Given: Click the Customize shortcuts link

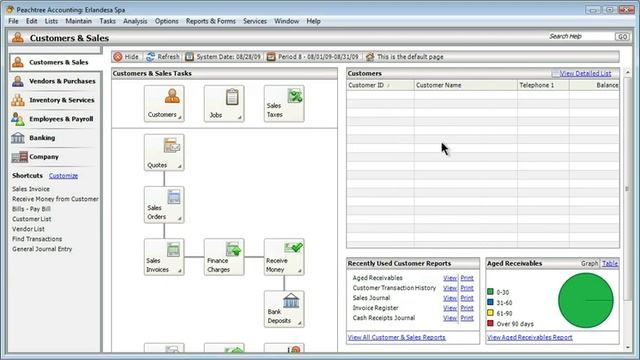Looking at the screenshot, I should point(63,176).
